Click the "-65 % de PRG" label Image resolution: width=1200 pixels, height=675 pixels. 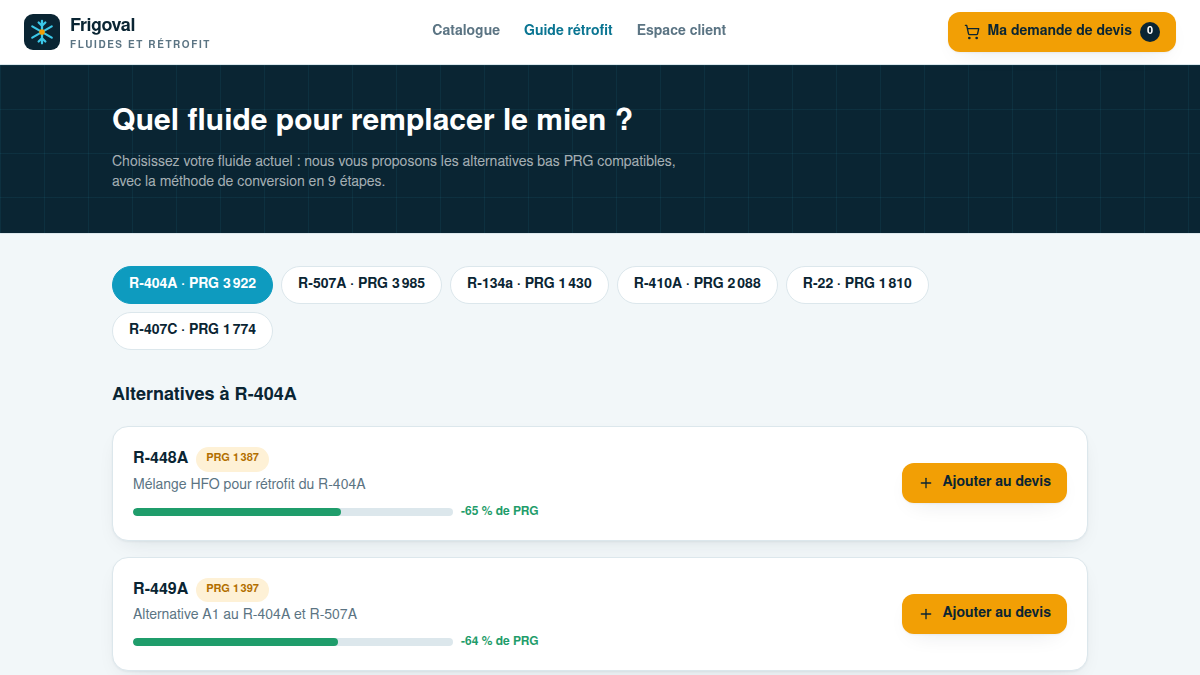point(500,511)
